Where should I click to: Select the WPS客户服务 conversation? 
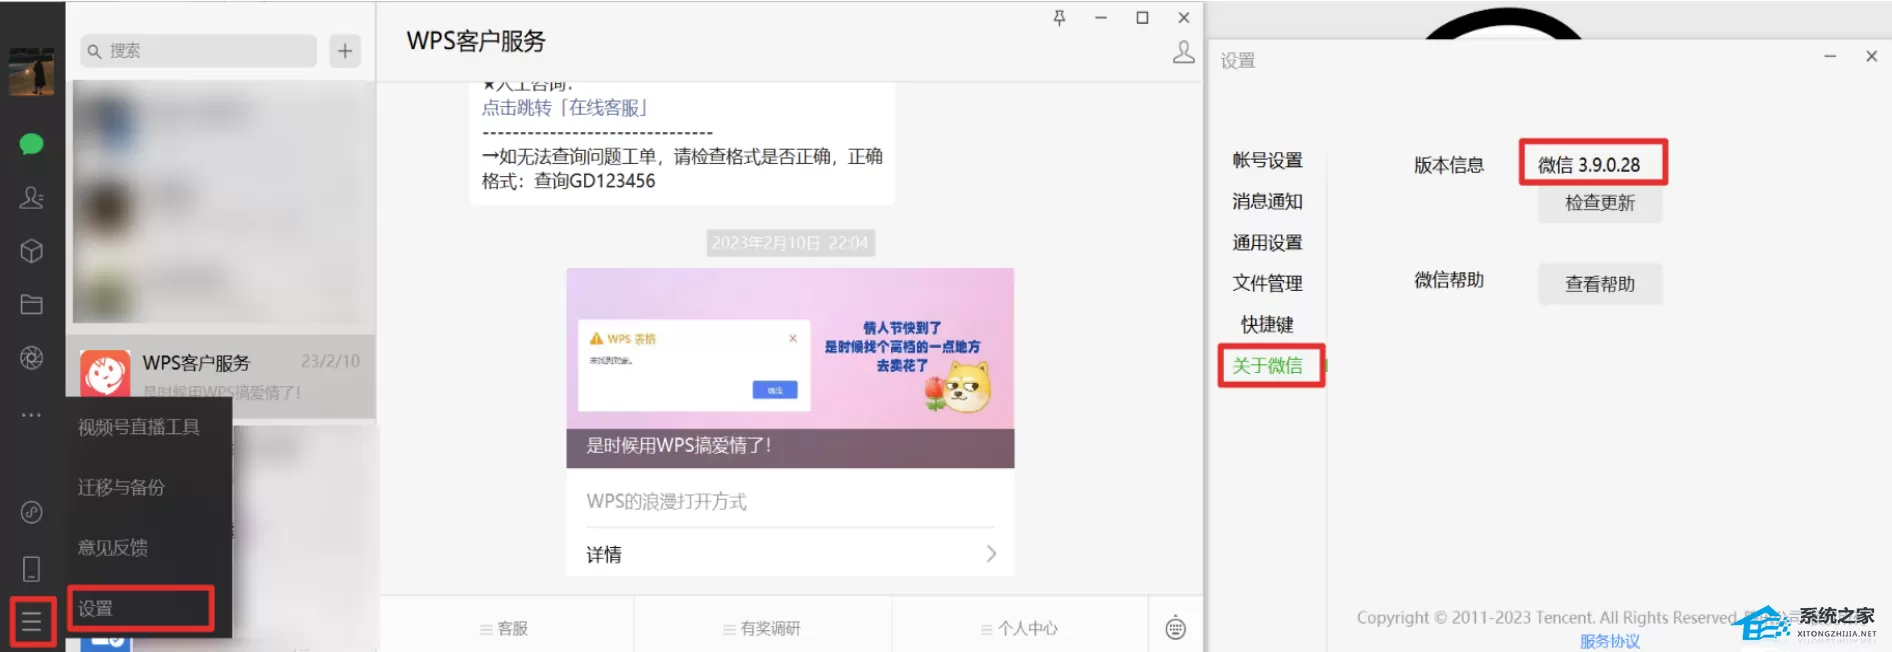221,375
